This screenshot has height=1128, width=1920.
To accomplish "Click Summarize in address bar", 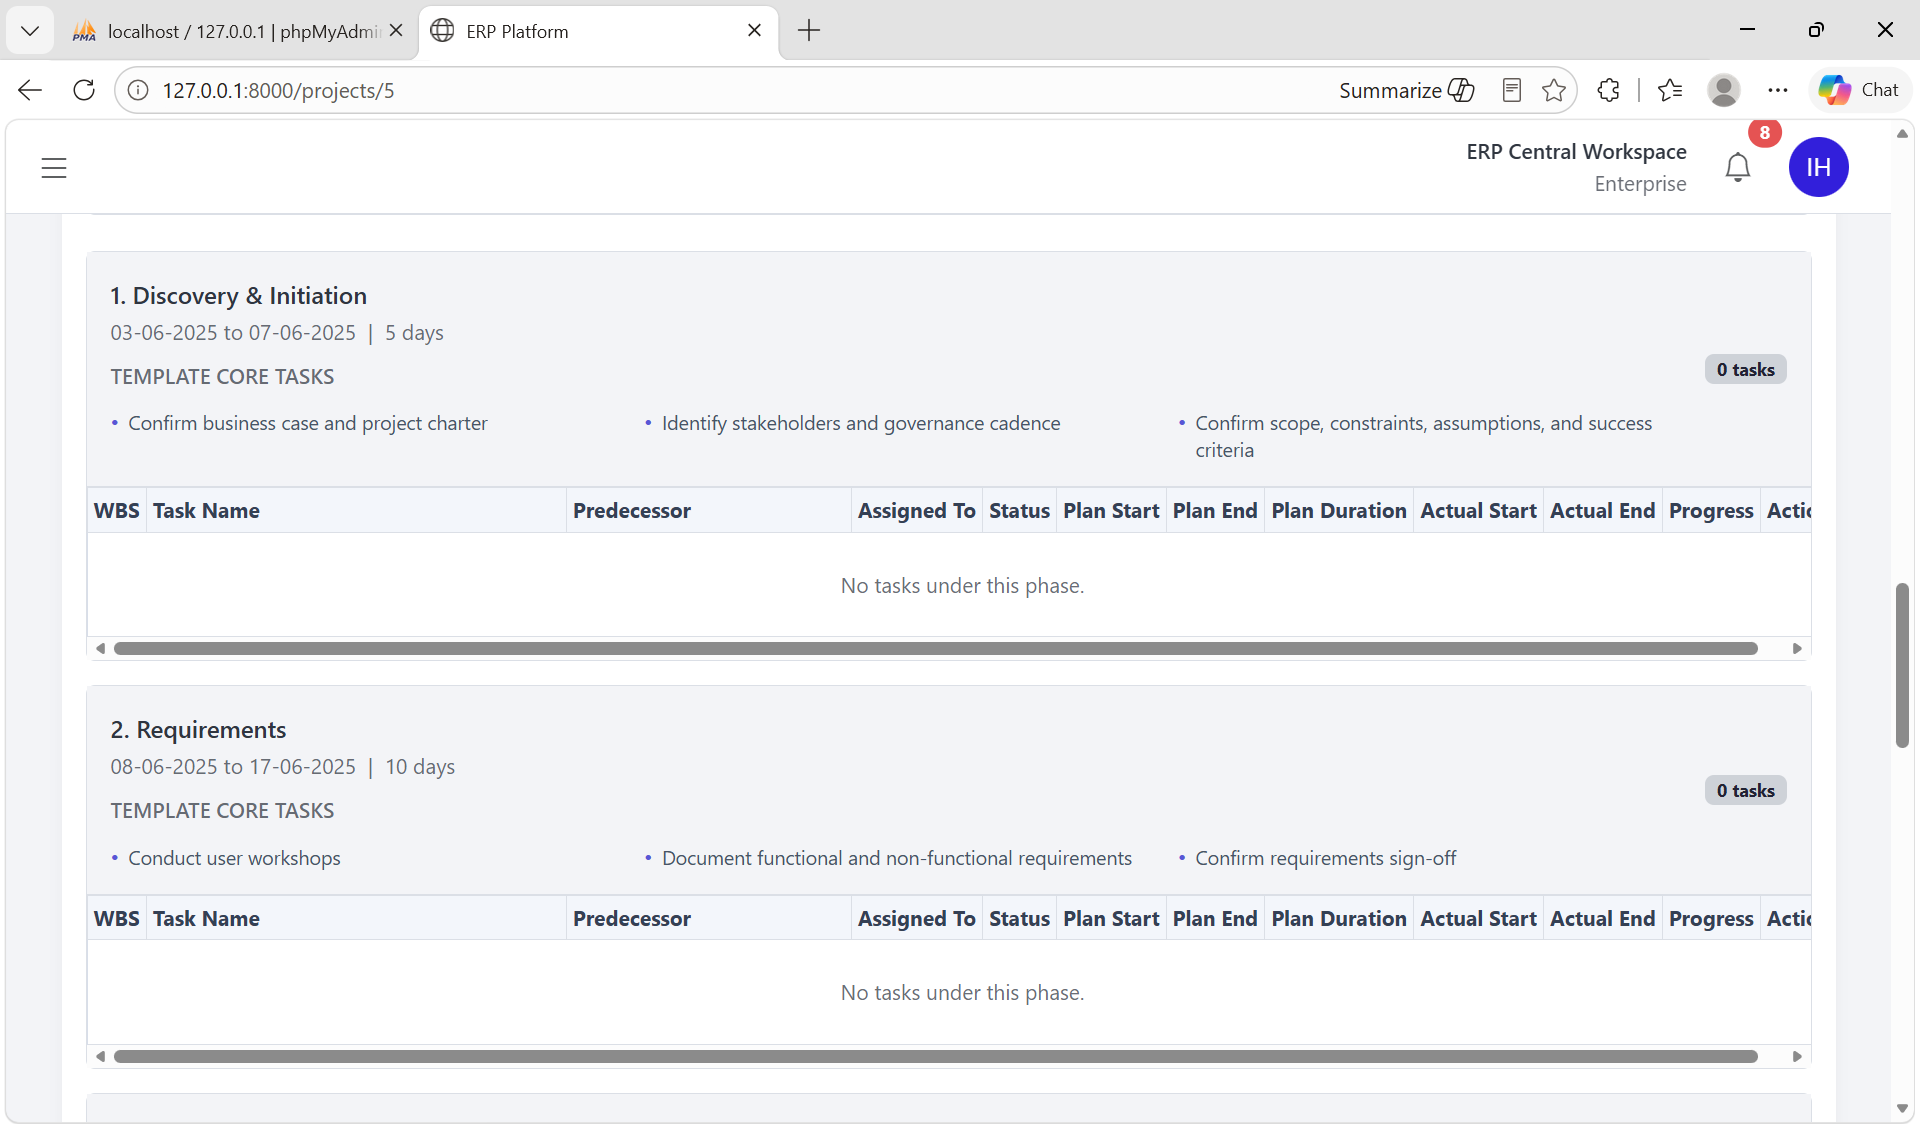I will (x=1406, y=90).
